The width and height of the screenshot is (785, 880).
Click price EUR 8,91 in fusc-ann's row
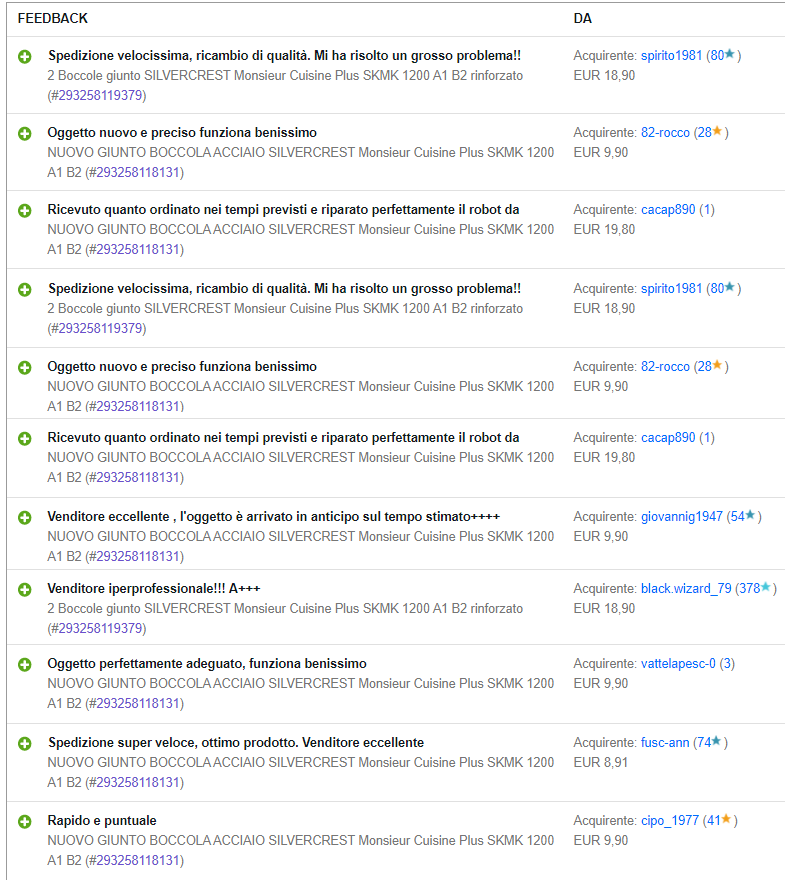[600, 762]
